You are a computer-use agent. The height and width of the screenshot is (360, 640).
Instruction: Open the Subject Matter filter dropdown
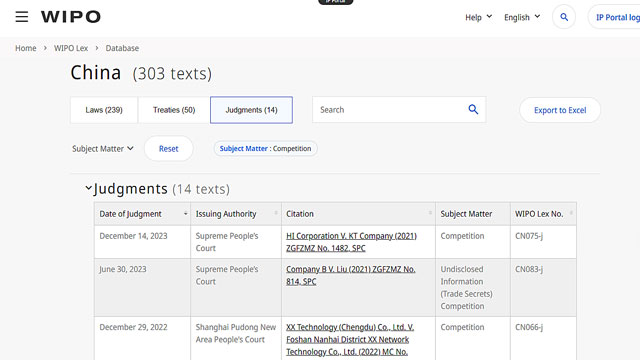point(103,149)
